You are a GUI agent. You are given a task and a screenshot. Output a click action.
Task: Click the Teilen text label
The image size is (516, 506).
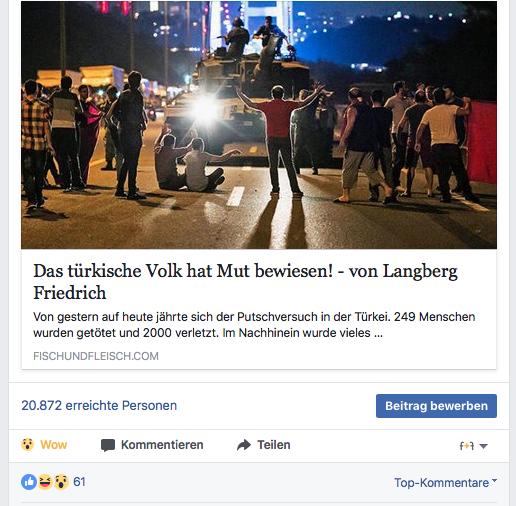point(274,445)
